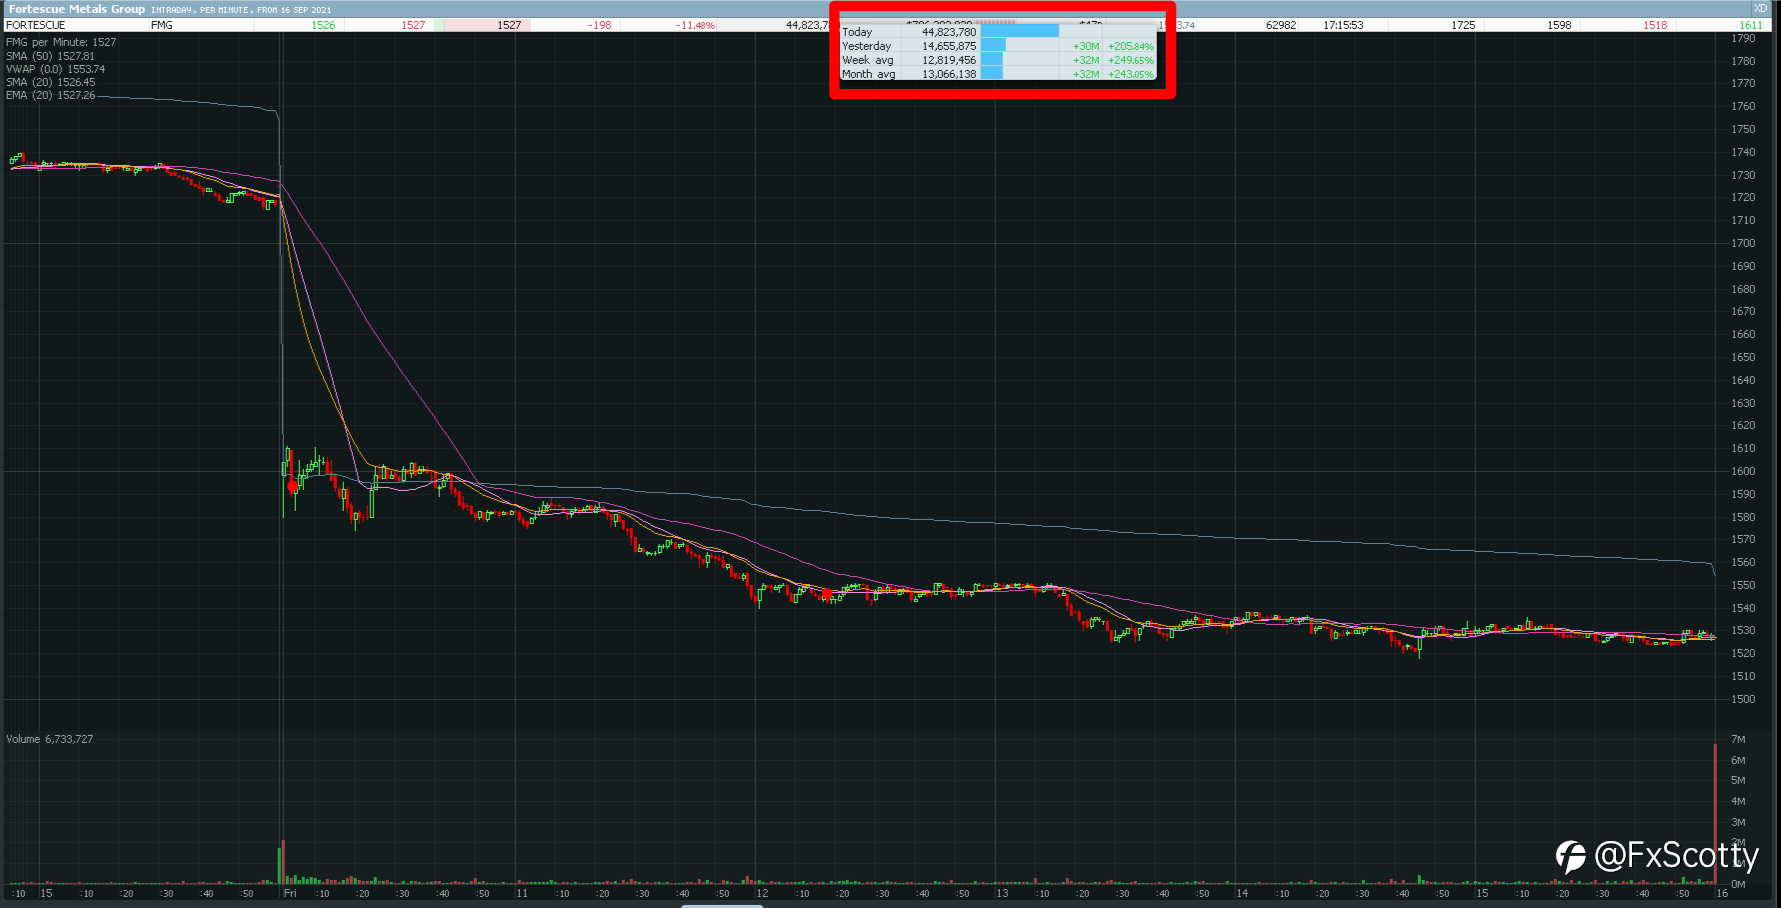Click the XD badge in the title bar
Image resolution: width=1781 pixels, height=908 pixels.
(x=1760, y=8)
